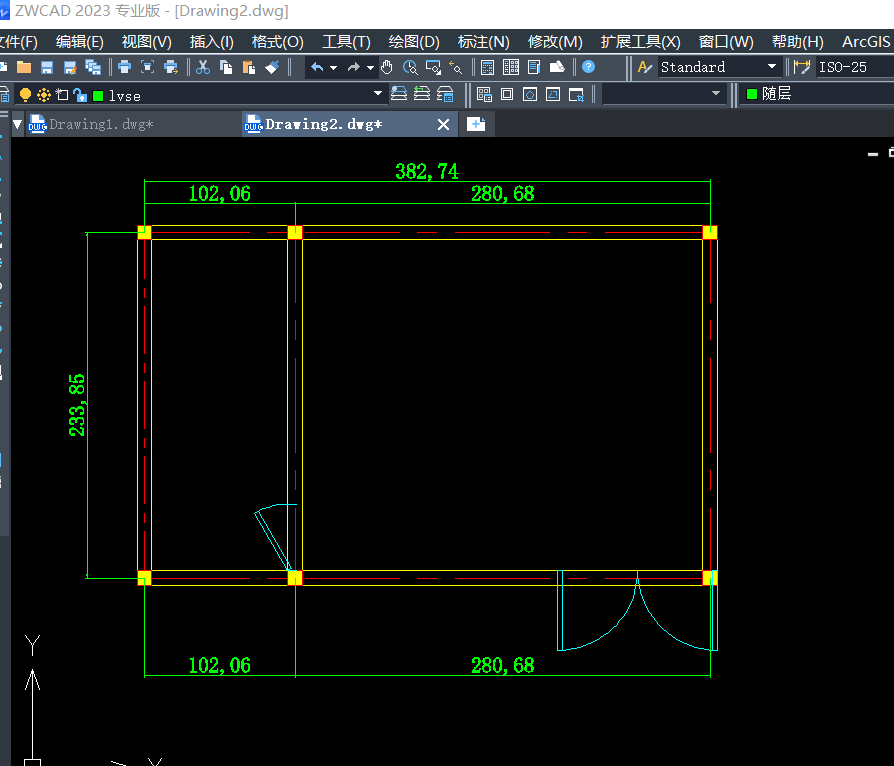This screenshot has height=766, width=894.
Task: Click the Save disk icon
Action: pyautogui.click(x=47, y=67)
